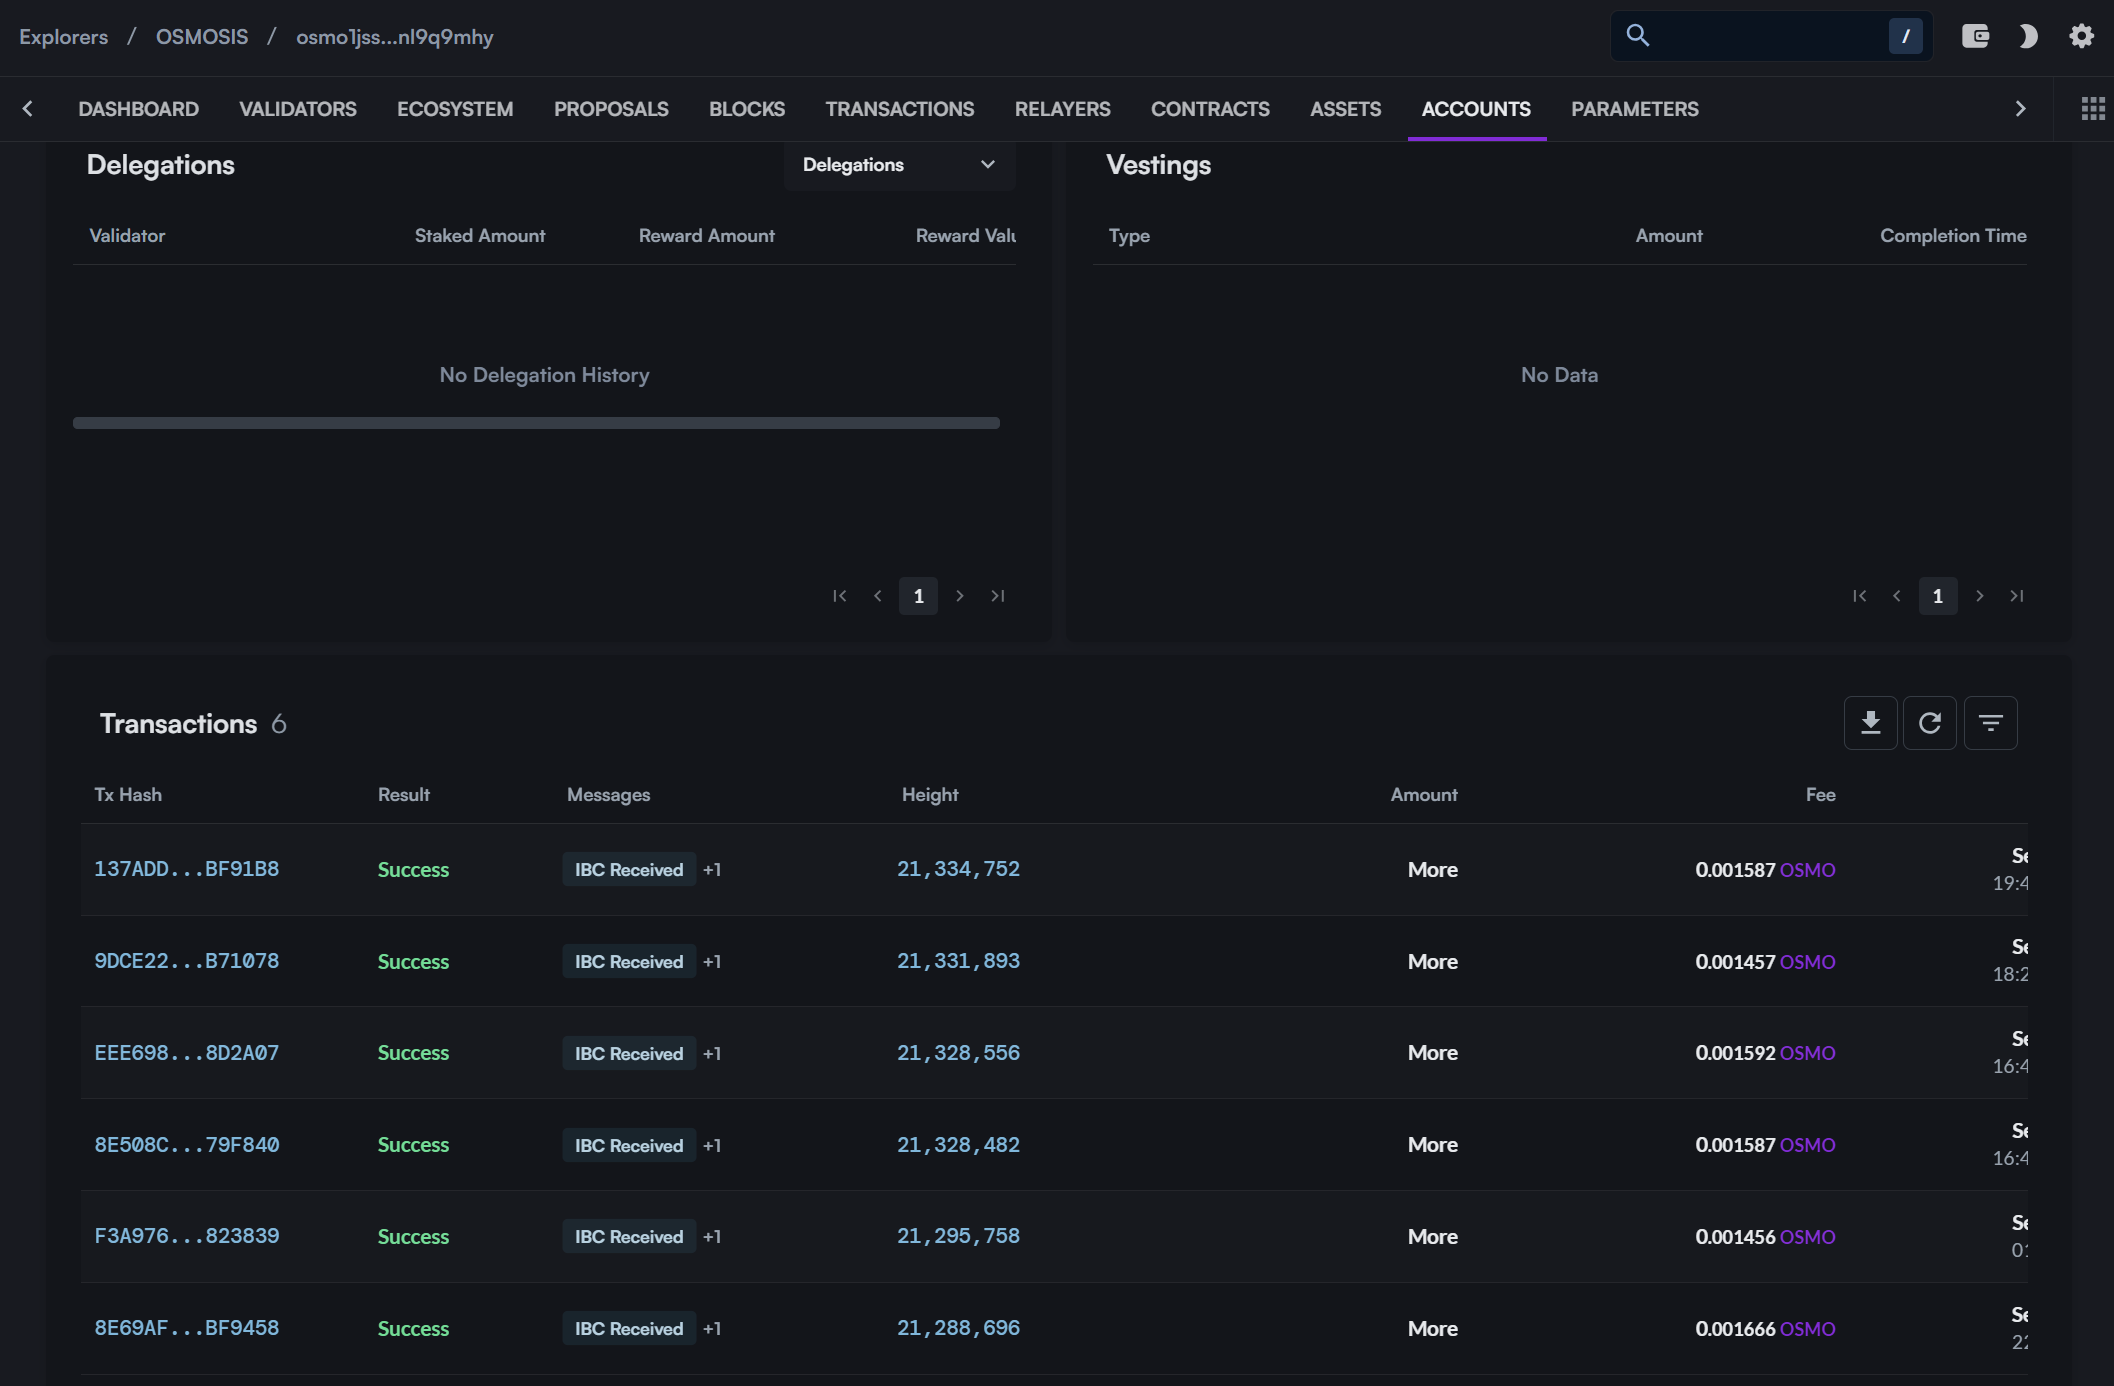This screenshot has height=1386, width=2114.
Task: Go to last page in Vestings pagination
Action: coord(2017,596)
